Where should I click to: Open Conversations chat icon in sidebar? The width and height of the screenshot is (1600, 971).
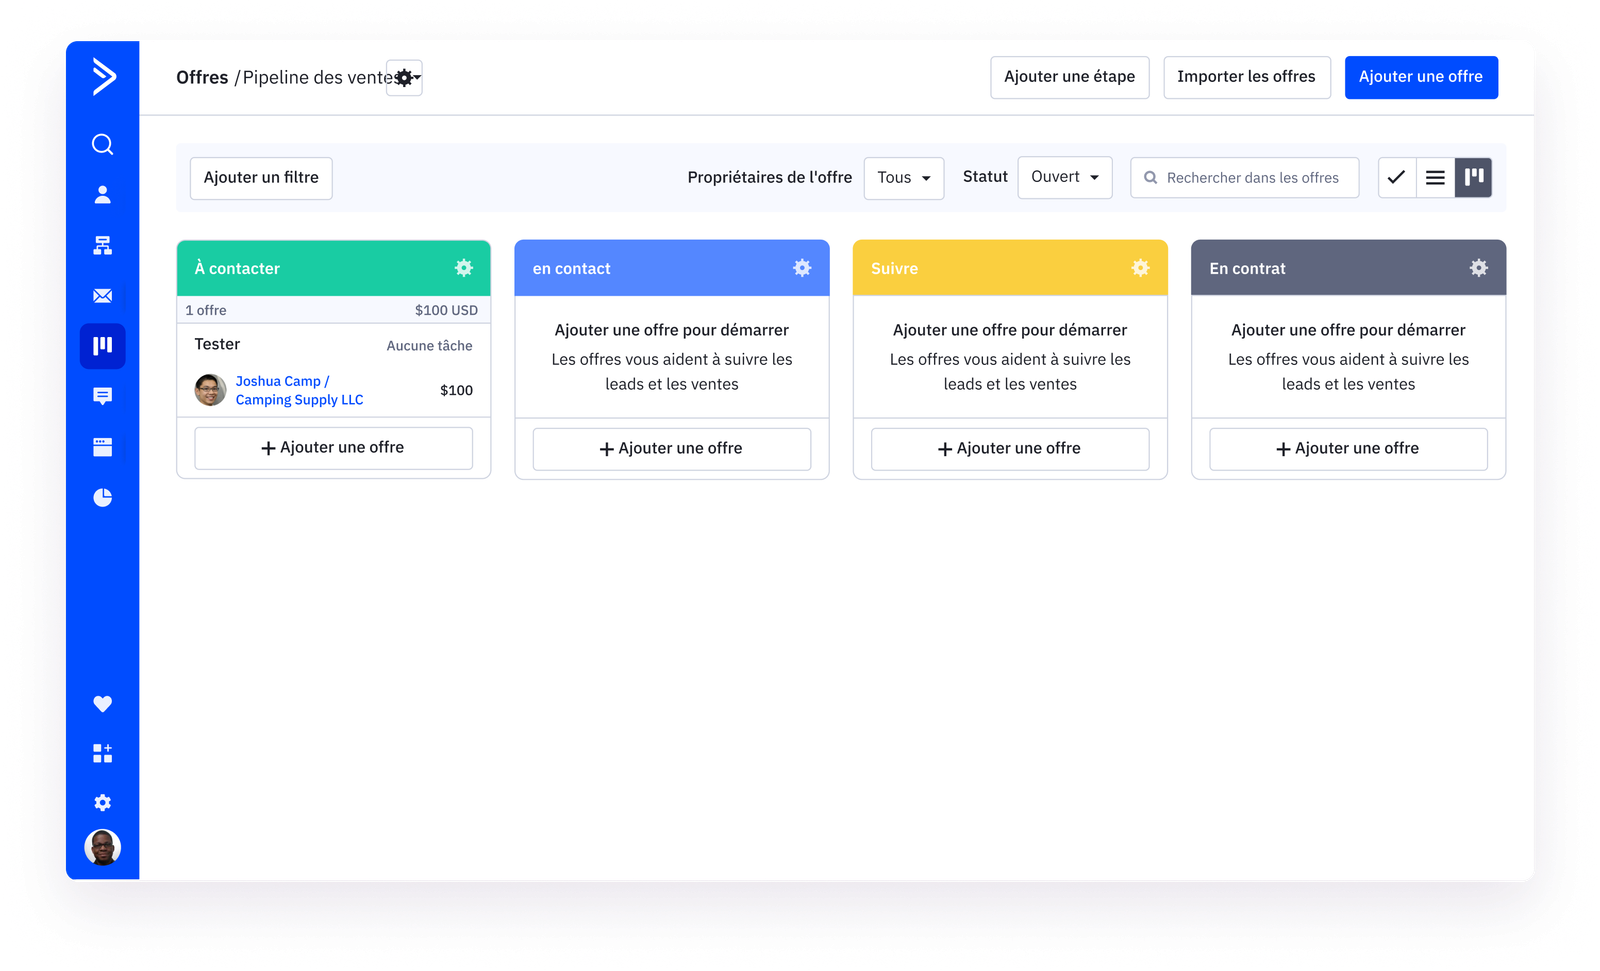click(102, 397)
